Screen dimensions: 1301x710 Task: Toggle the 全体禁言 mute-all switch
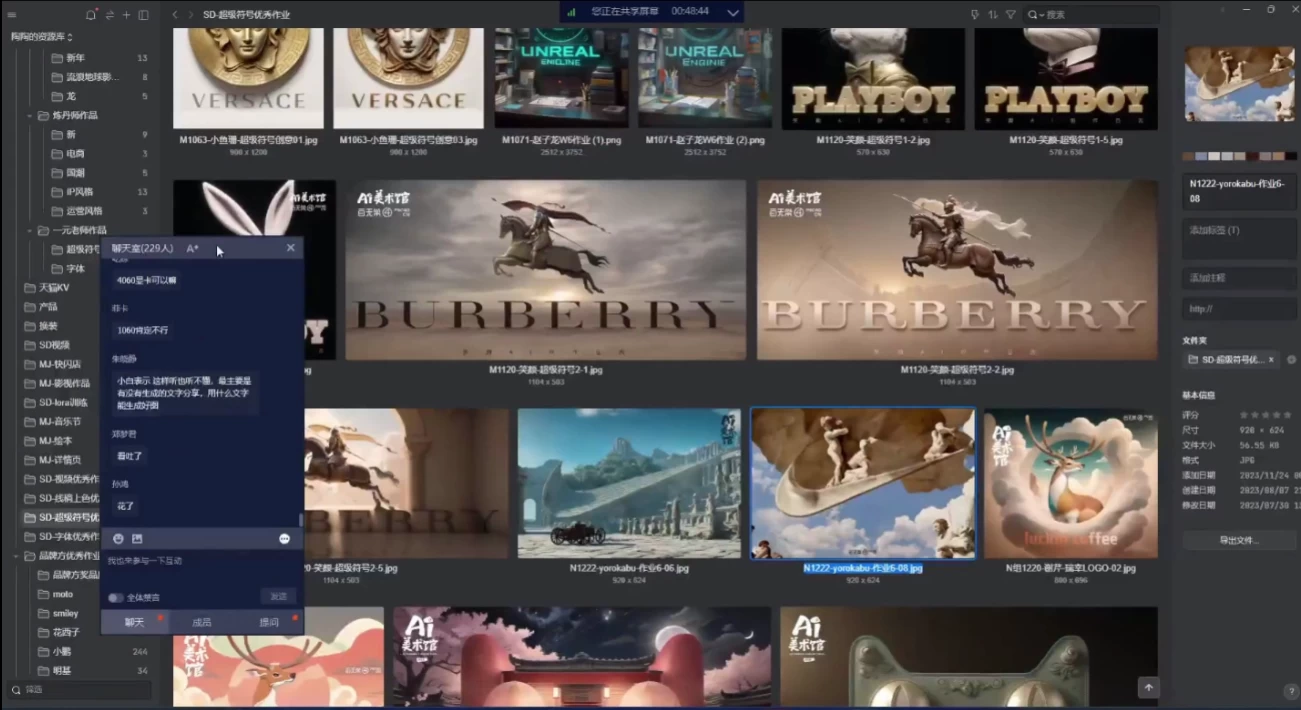click(x=116, y=597)
